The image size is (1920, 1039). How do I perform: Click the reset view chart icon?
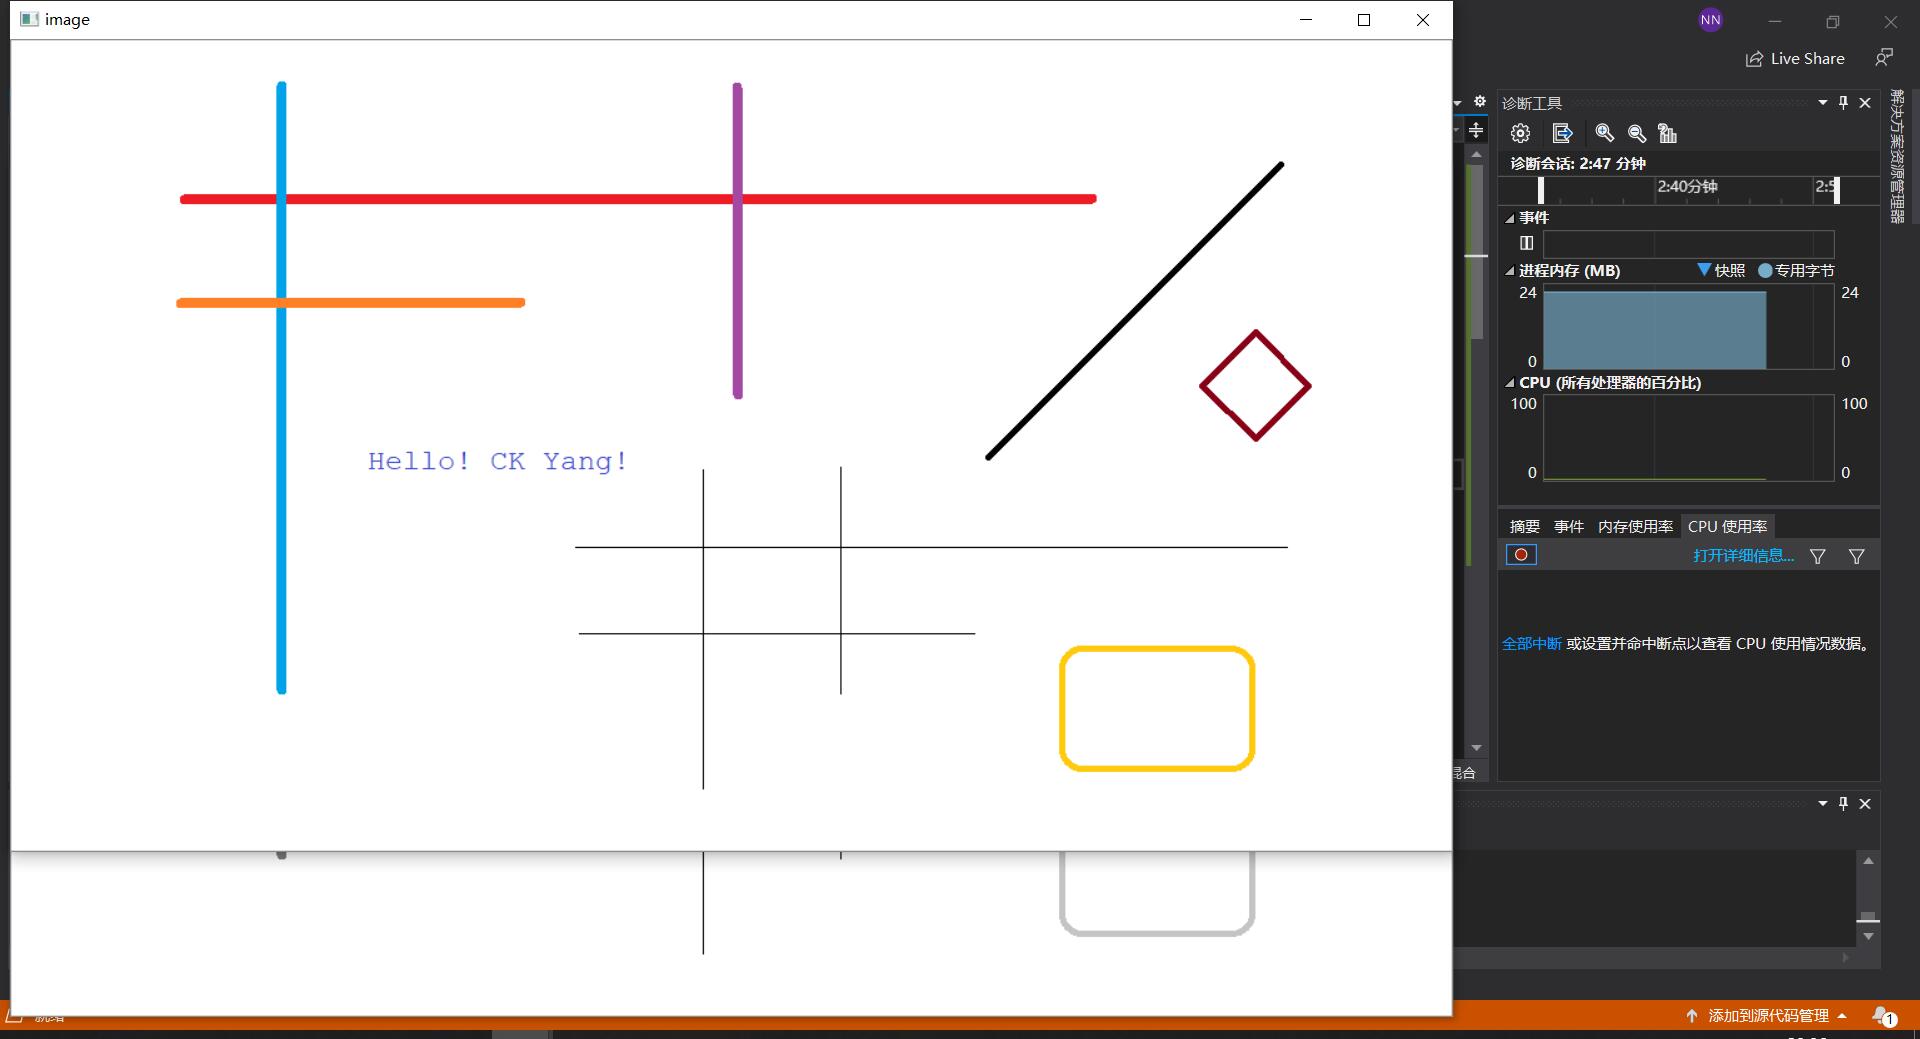[x=1667, y=133]
